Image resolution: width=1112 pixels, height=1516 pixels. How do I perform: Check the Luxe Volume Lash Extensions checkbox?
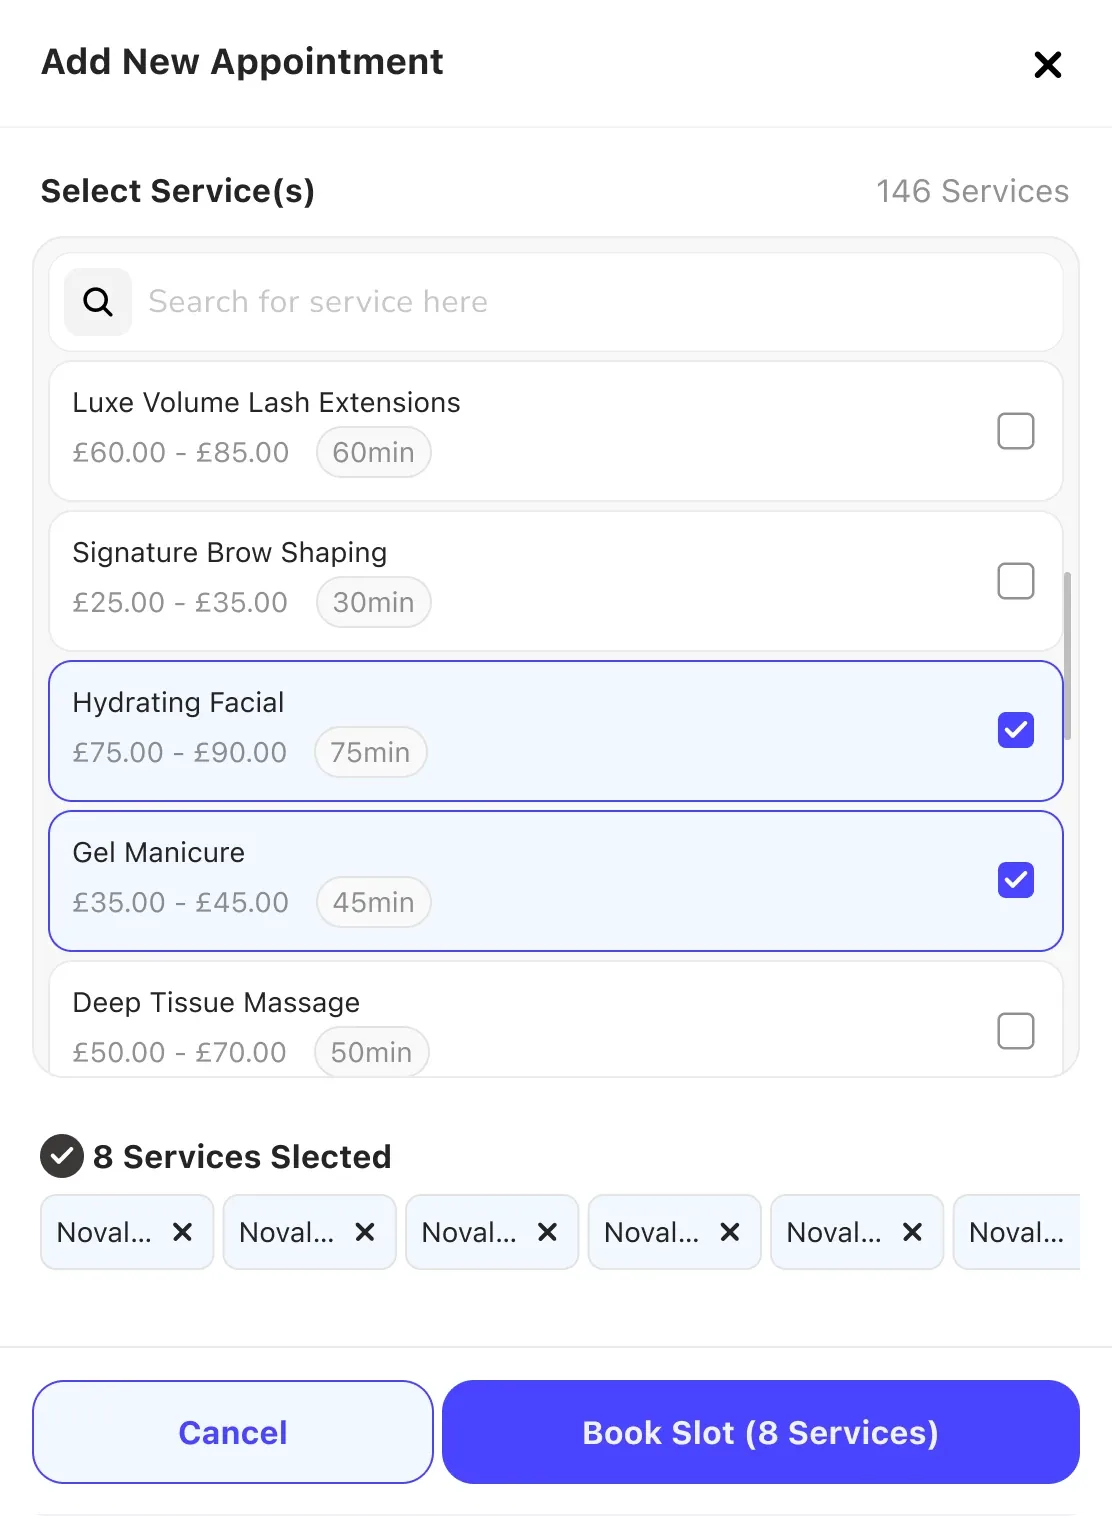[1015, 431]
